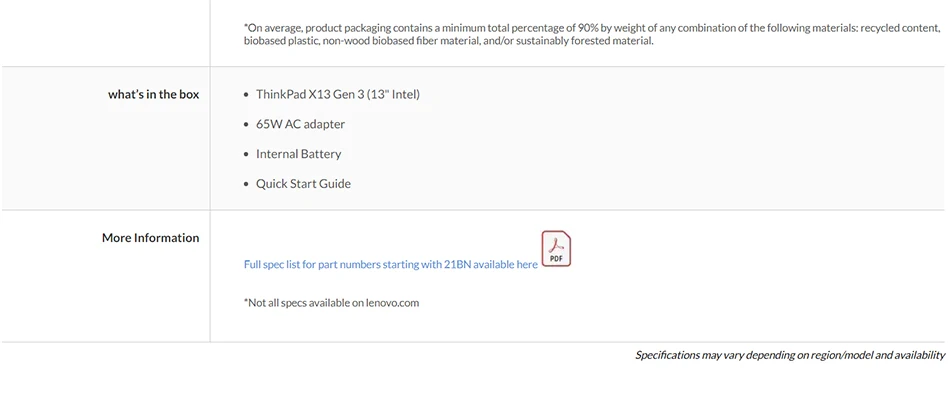Click the ThinkPad X13 Gen 3 list item
Viewport: 950px width, 407px height.
(337, 94)
